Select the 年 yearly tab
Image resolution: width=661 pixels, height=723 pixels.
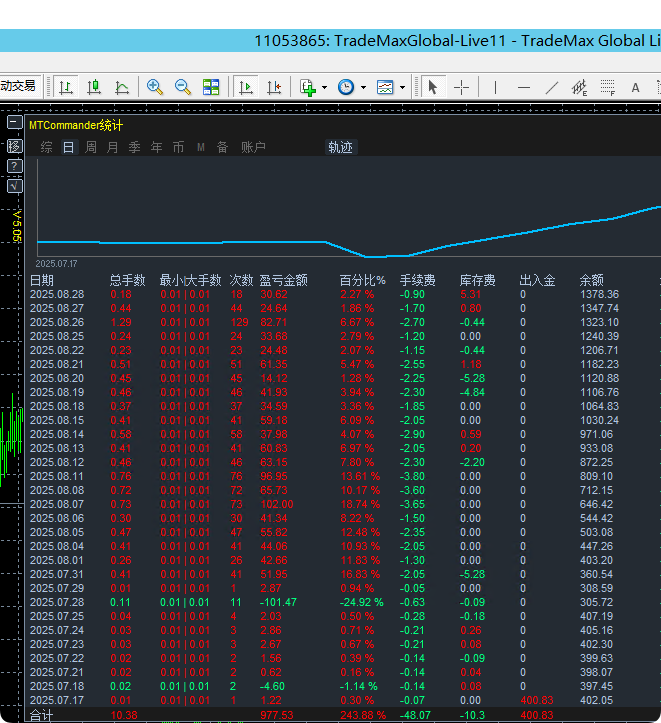(156, 147)
